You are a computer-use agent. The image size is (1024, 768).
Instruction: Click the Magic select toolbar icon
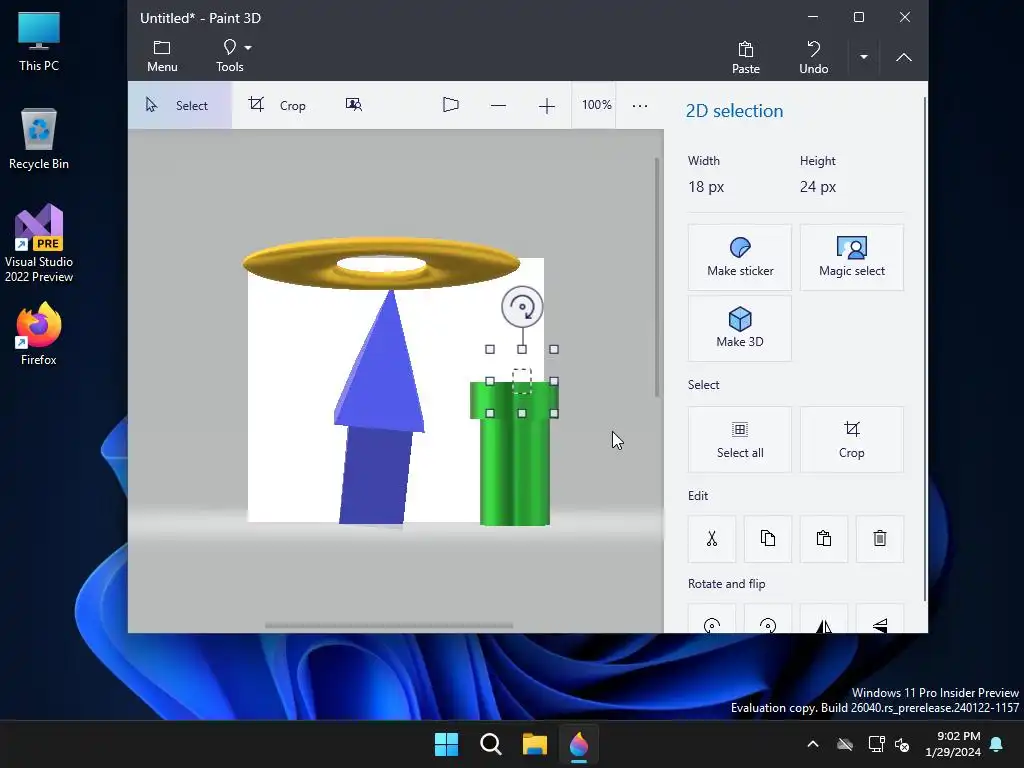point(353,105)
